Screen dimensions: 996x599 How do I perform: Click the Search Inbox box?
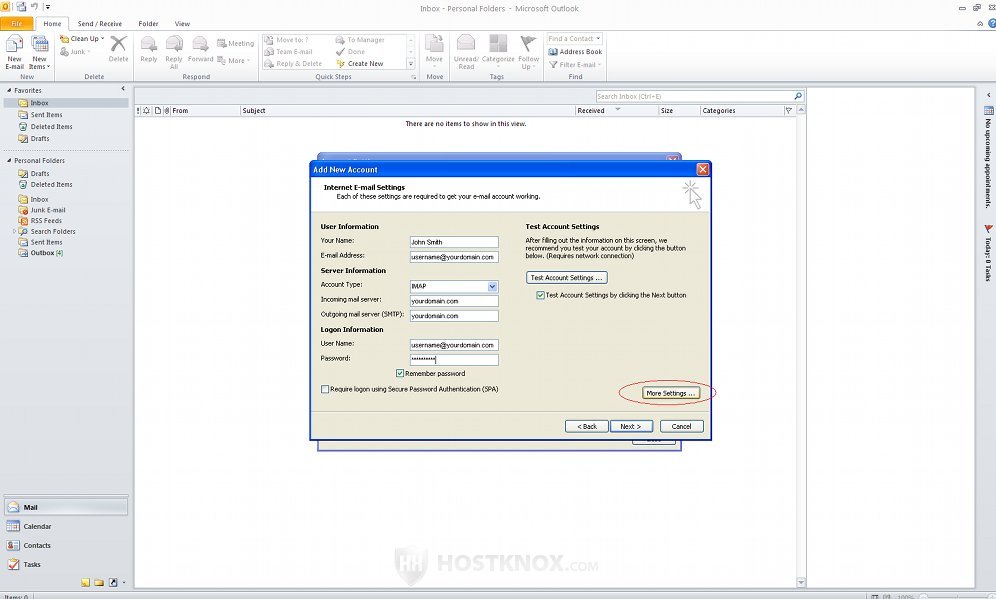(695, 96)
